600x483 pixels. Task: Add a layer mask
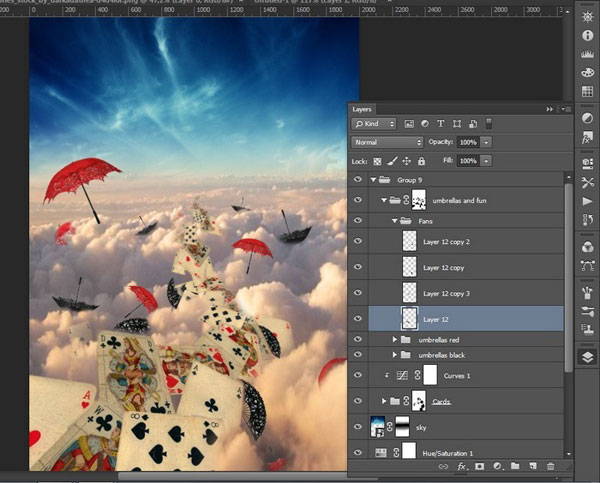479,466
